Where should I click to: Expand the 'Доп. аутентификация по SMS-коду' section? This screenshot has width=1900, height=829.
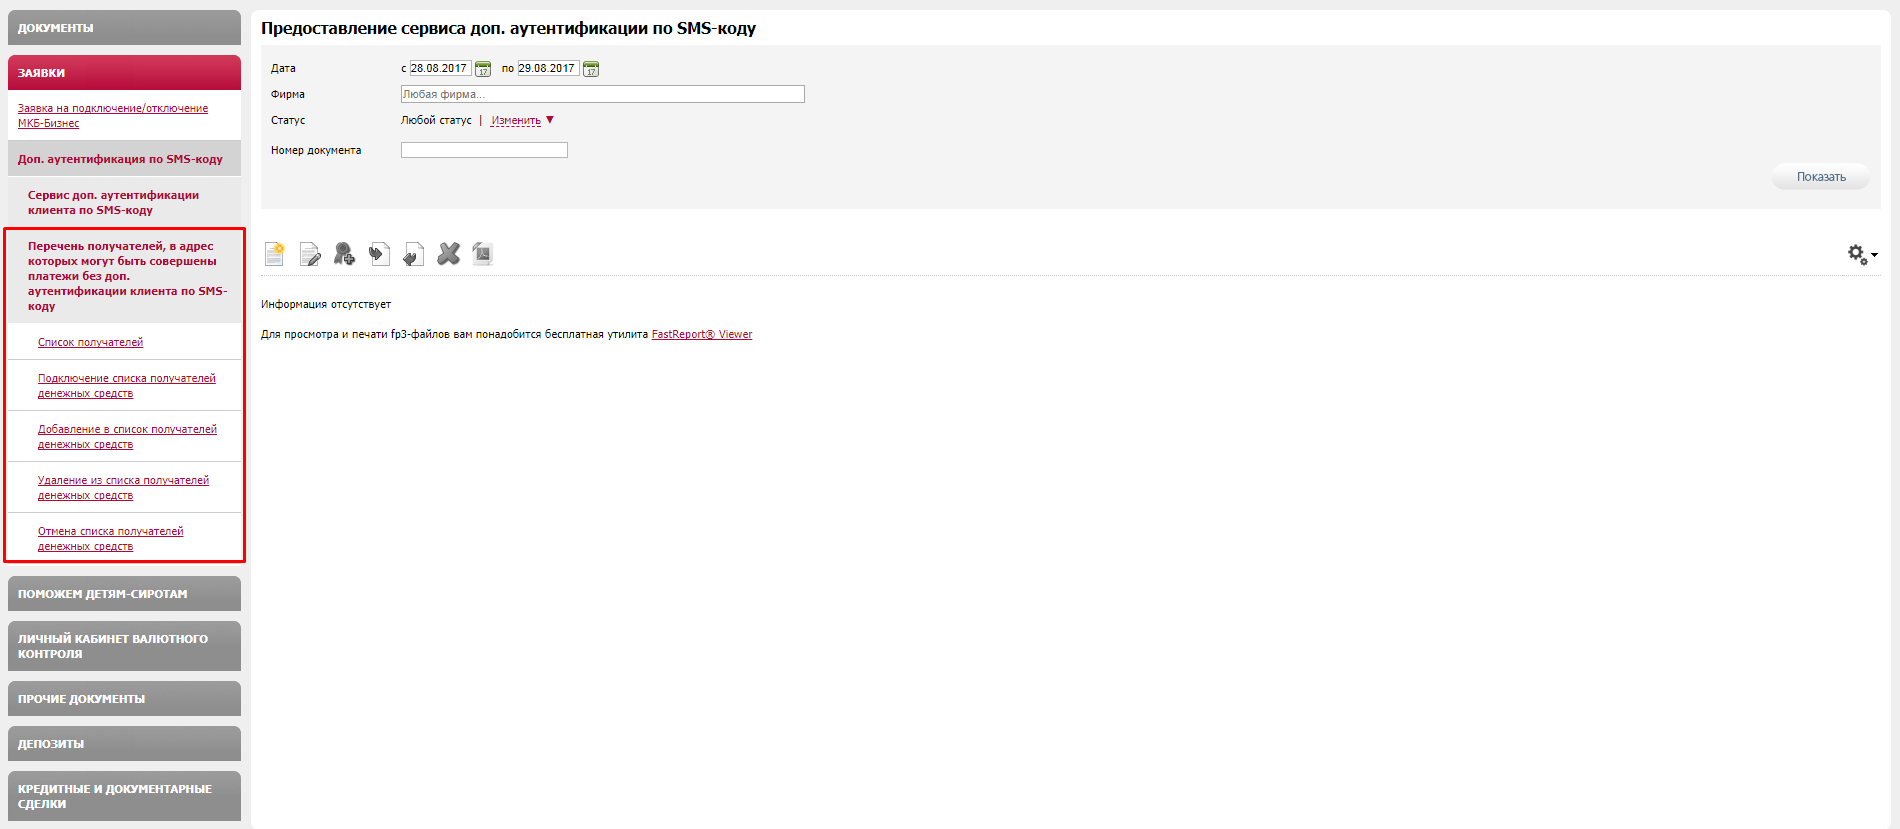[120, 159]
